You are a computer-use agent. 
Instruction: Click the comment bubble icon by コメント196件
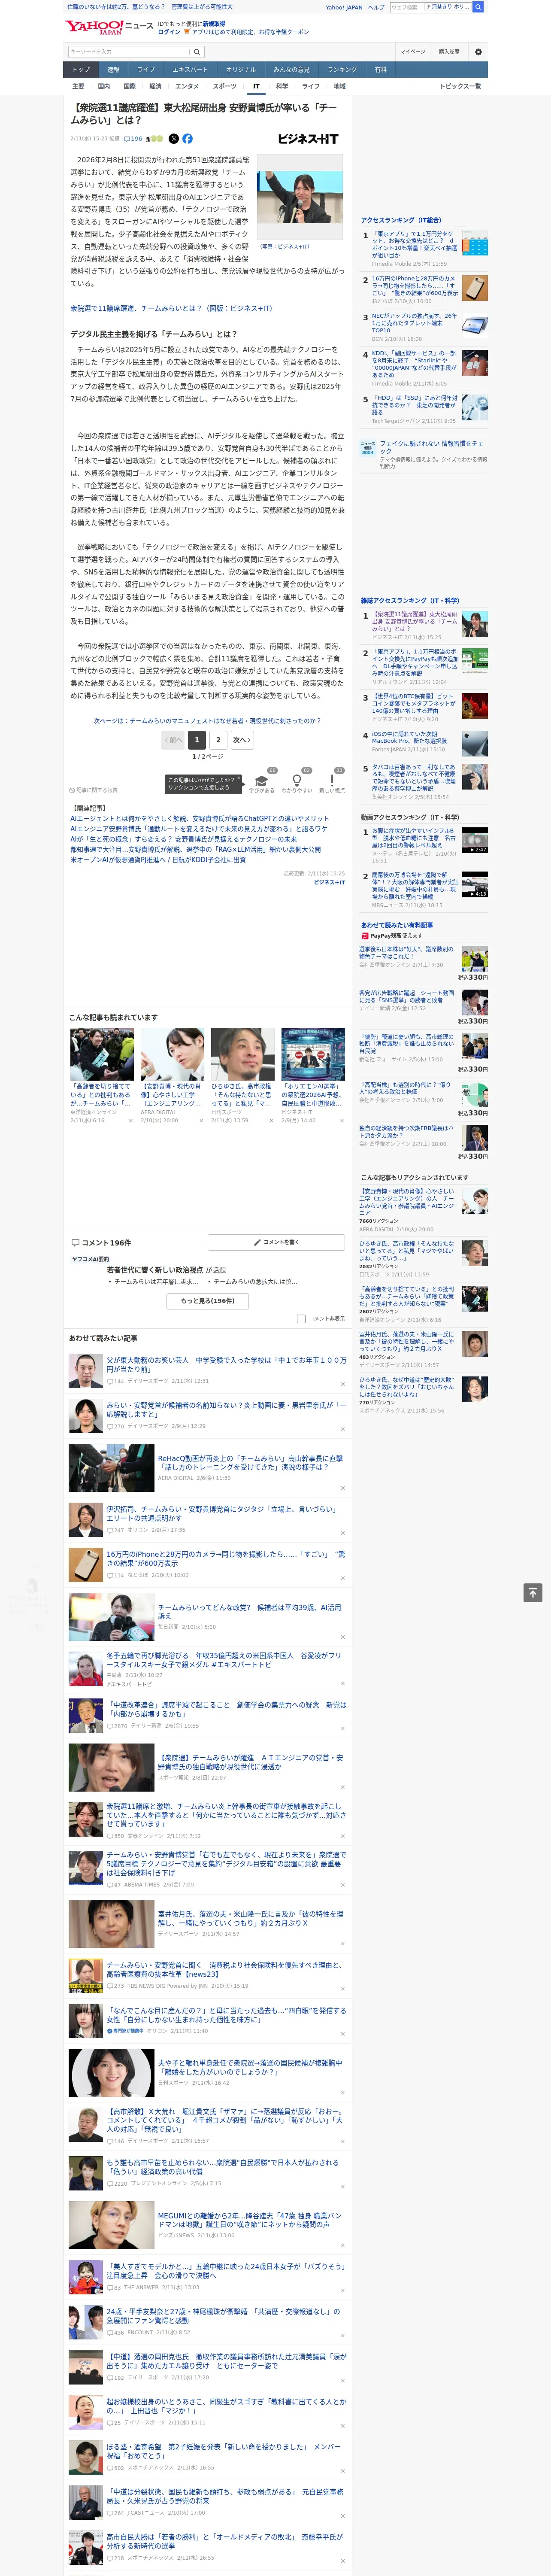coord(75,1242)
